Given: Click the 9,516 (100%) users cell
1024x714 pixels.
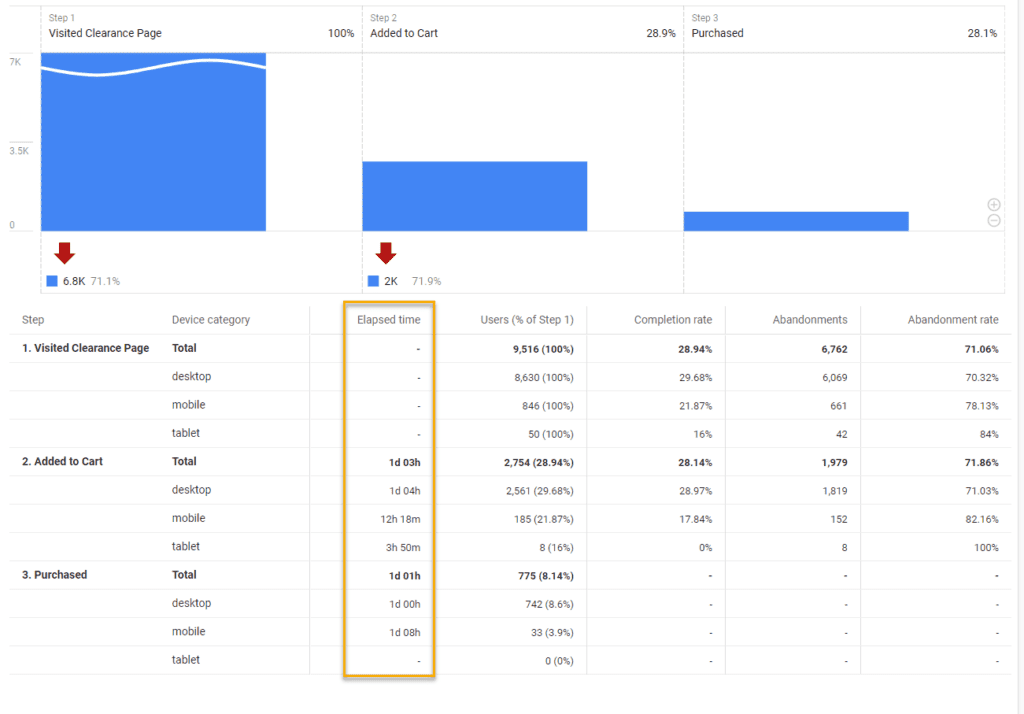Looking at the screenshot, I should 543,349.
